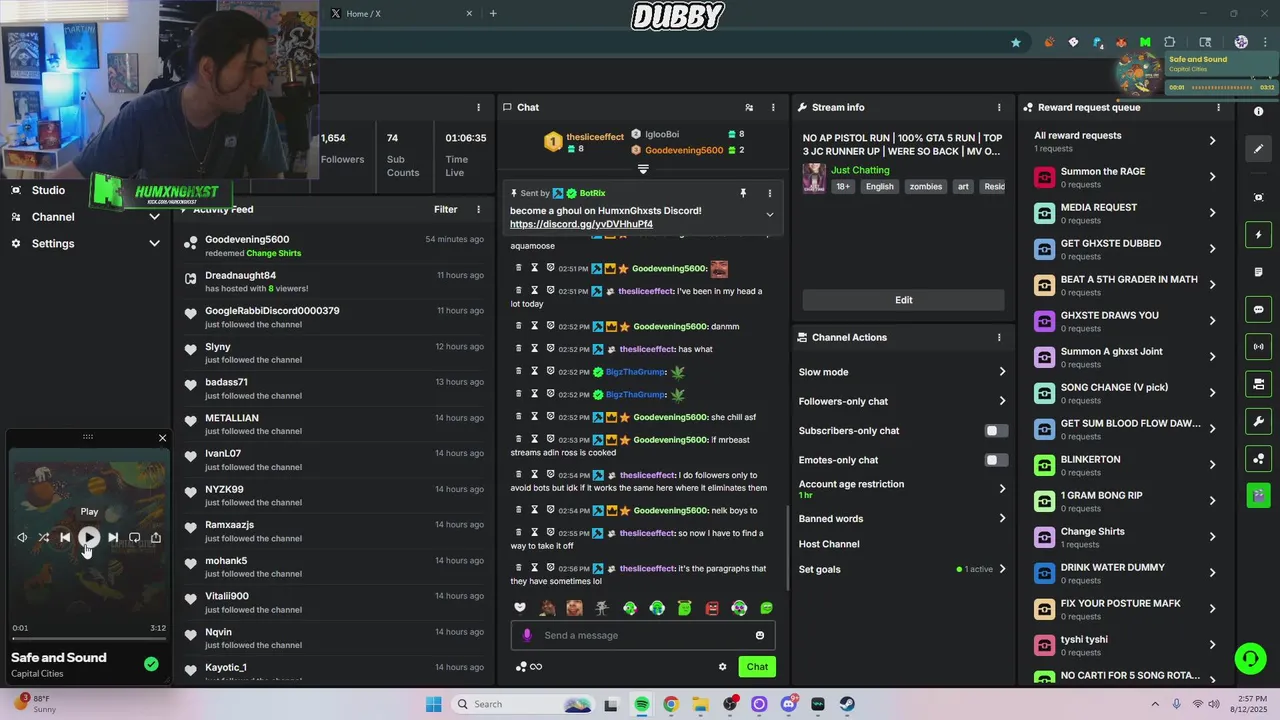Viewport: 1280px width, 720px height.
Task: Open Activity Feed Filter
Action: 446,209
